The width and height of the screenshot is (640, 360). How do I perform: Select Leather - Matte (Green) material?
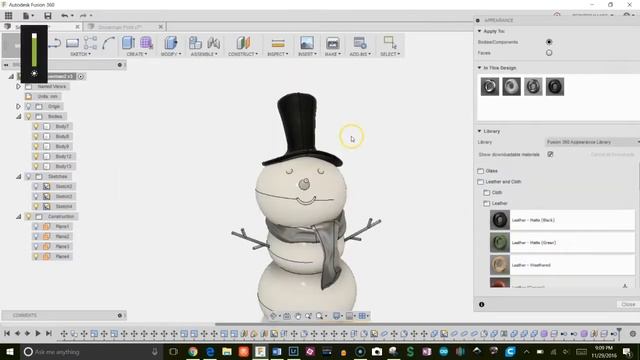562,242
